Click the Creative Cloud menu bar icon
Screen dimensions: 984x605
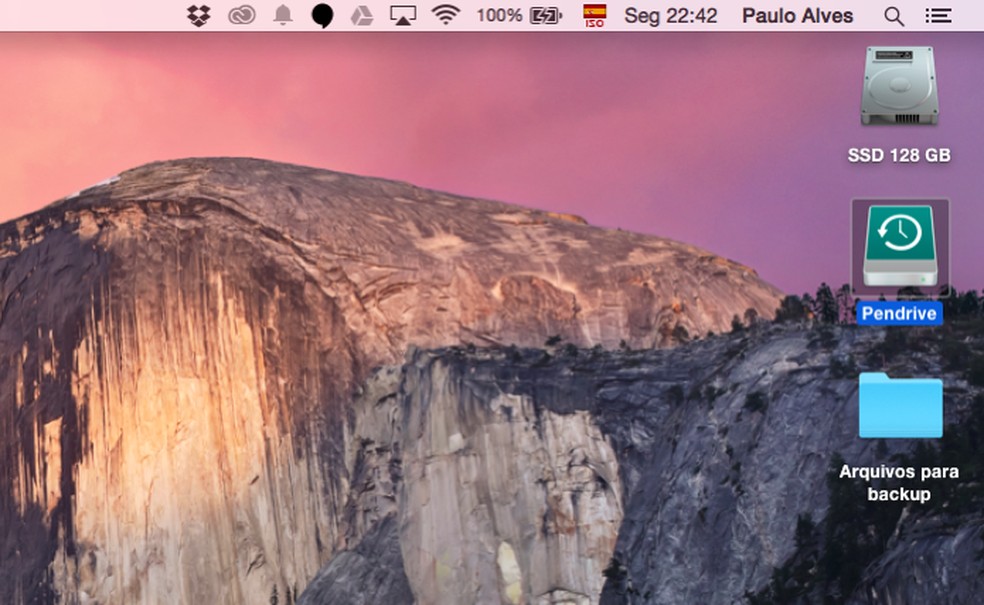coord(242,16)
